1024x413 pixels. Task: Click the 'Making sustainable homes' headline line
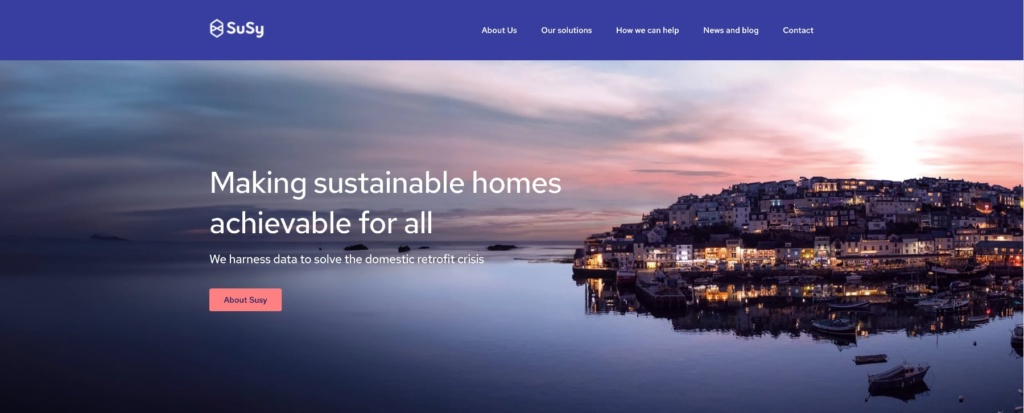(385, 182)
